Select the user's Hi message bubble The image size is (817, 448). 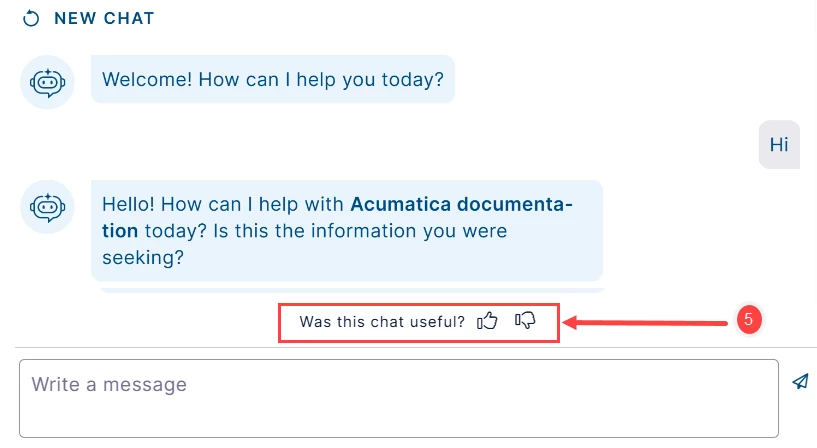click(779, 144)
